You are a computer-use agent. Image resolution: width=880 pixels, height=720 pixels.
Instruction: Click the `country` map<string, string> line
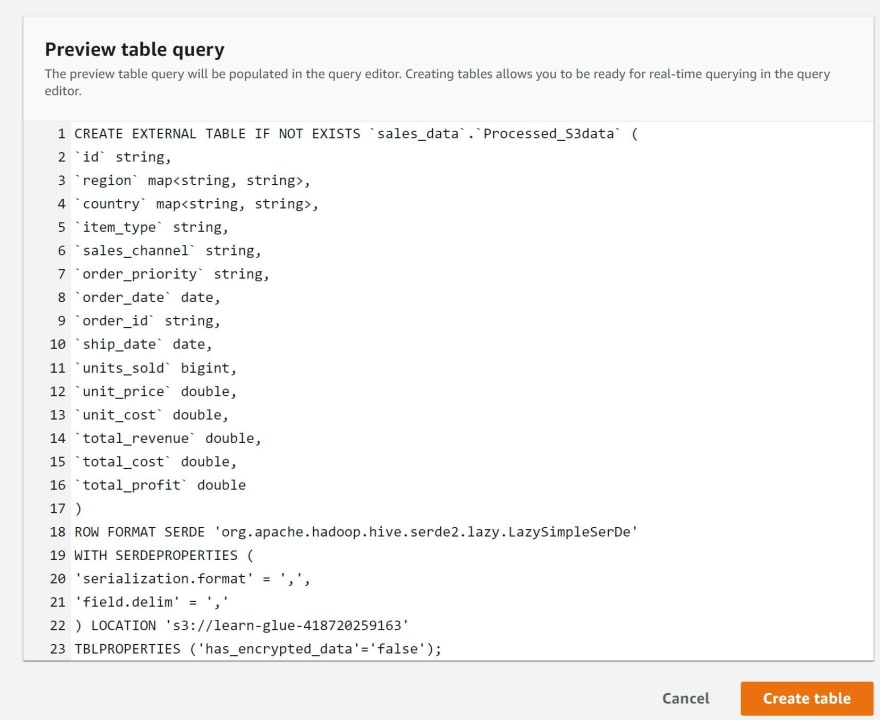click(x=196, y=204)
